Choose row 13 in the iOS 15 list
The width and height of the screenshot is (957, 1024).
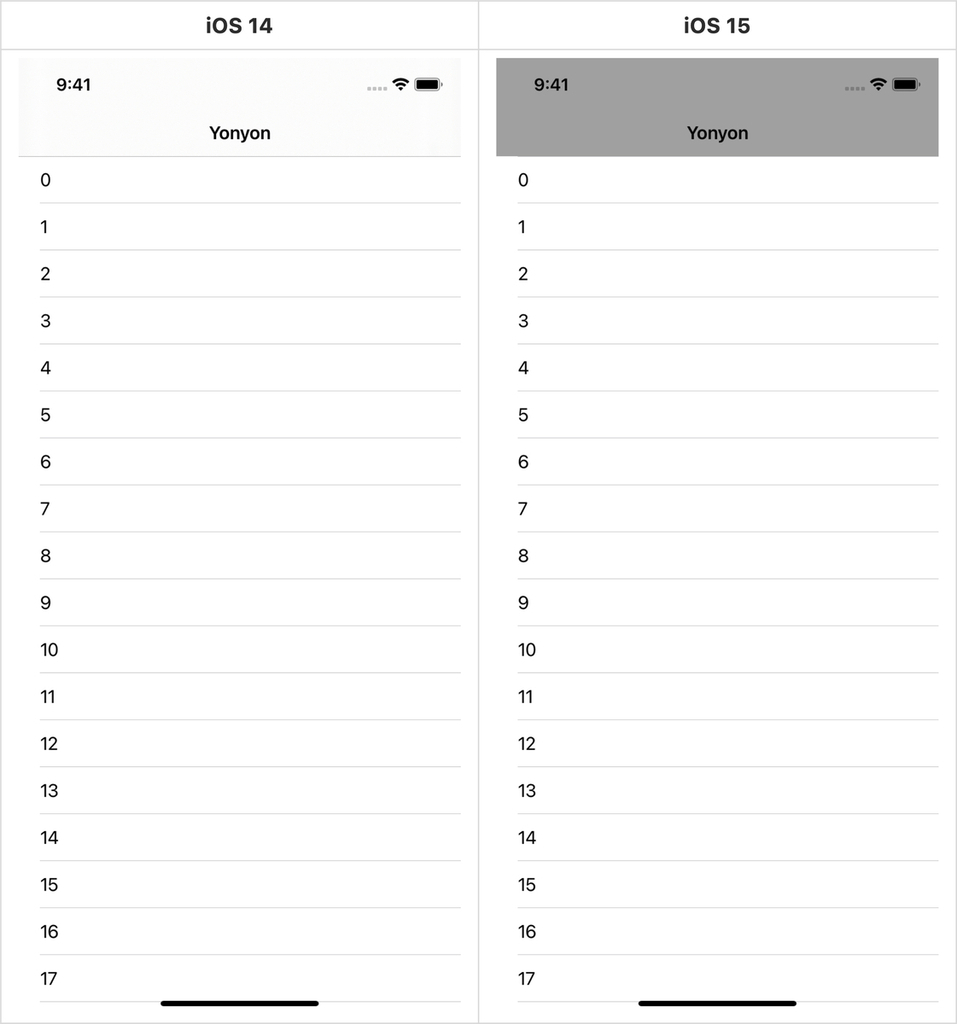click(x=717, y=792)
